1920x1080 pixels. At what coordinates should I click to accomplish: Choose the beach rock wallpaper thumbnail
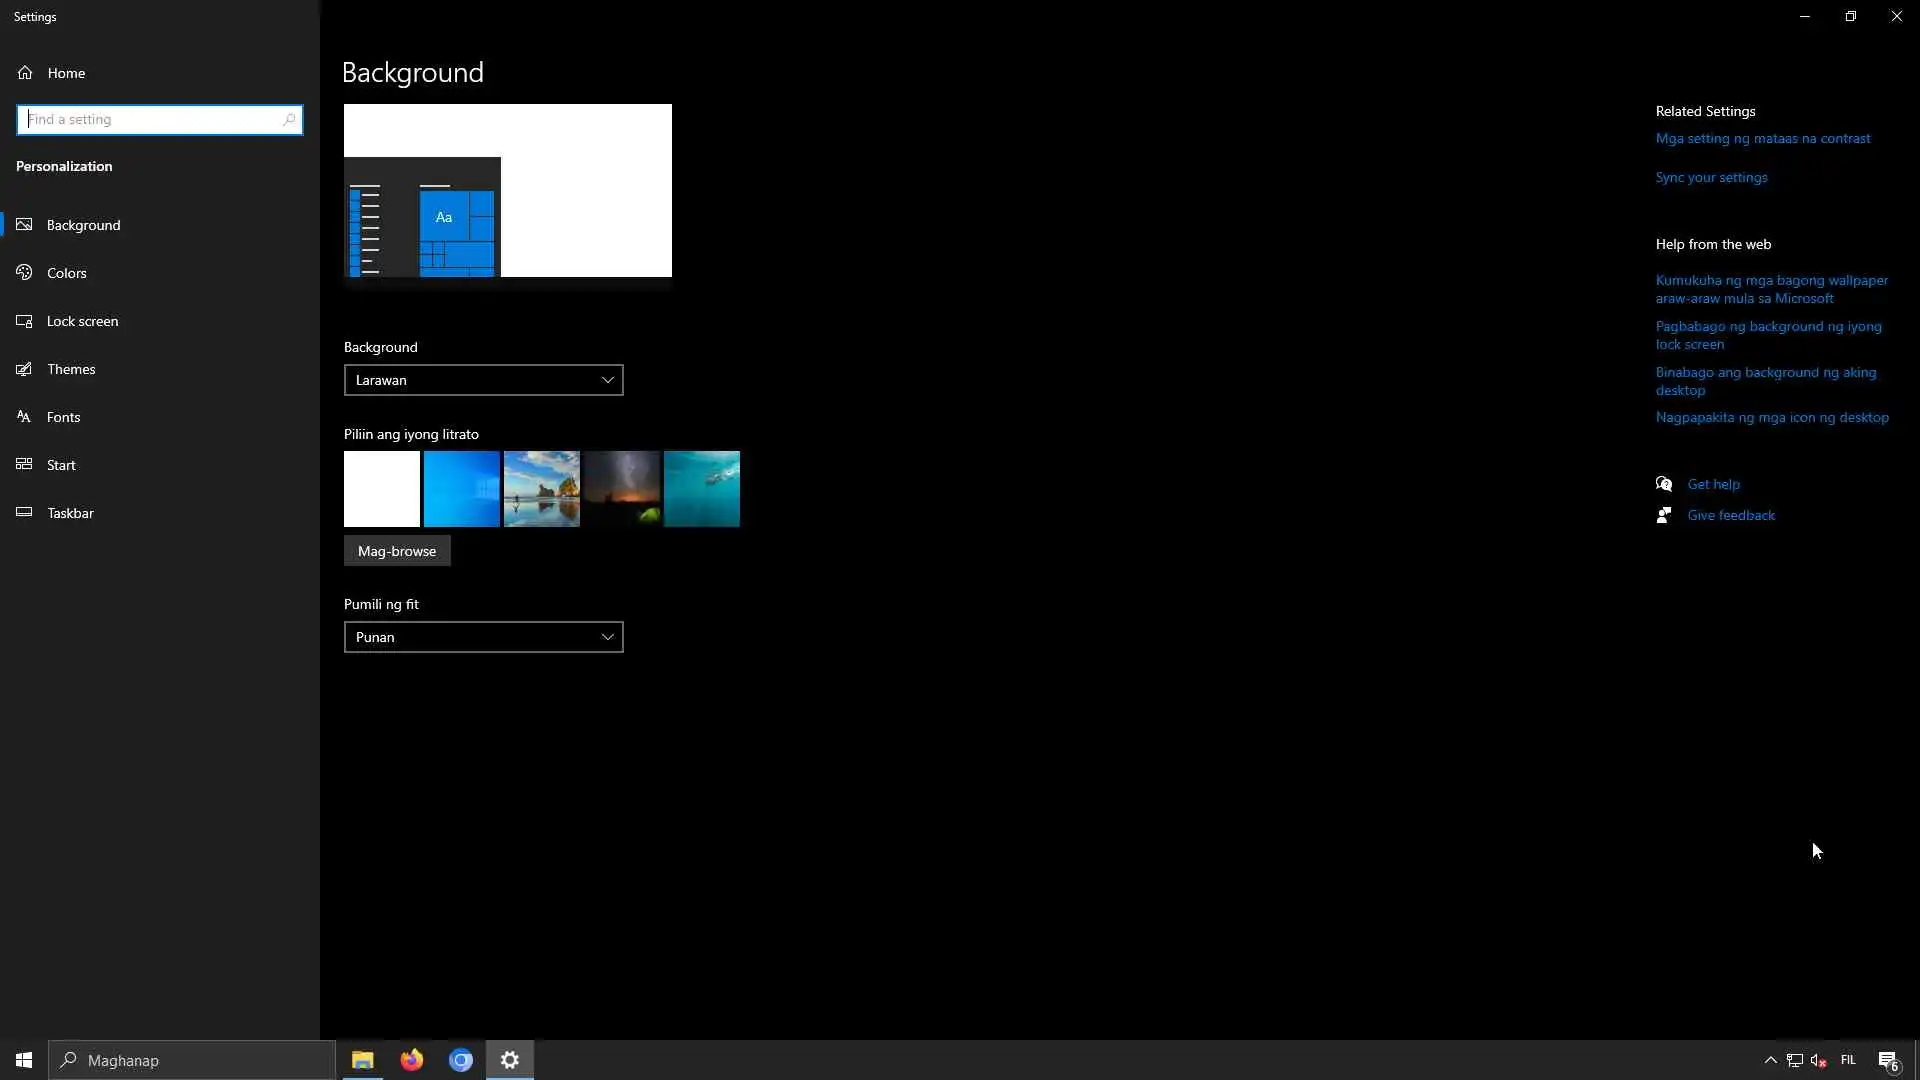click(542, 489)
